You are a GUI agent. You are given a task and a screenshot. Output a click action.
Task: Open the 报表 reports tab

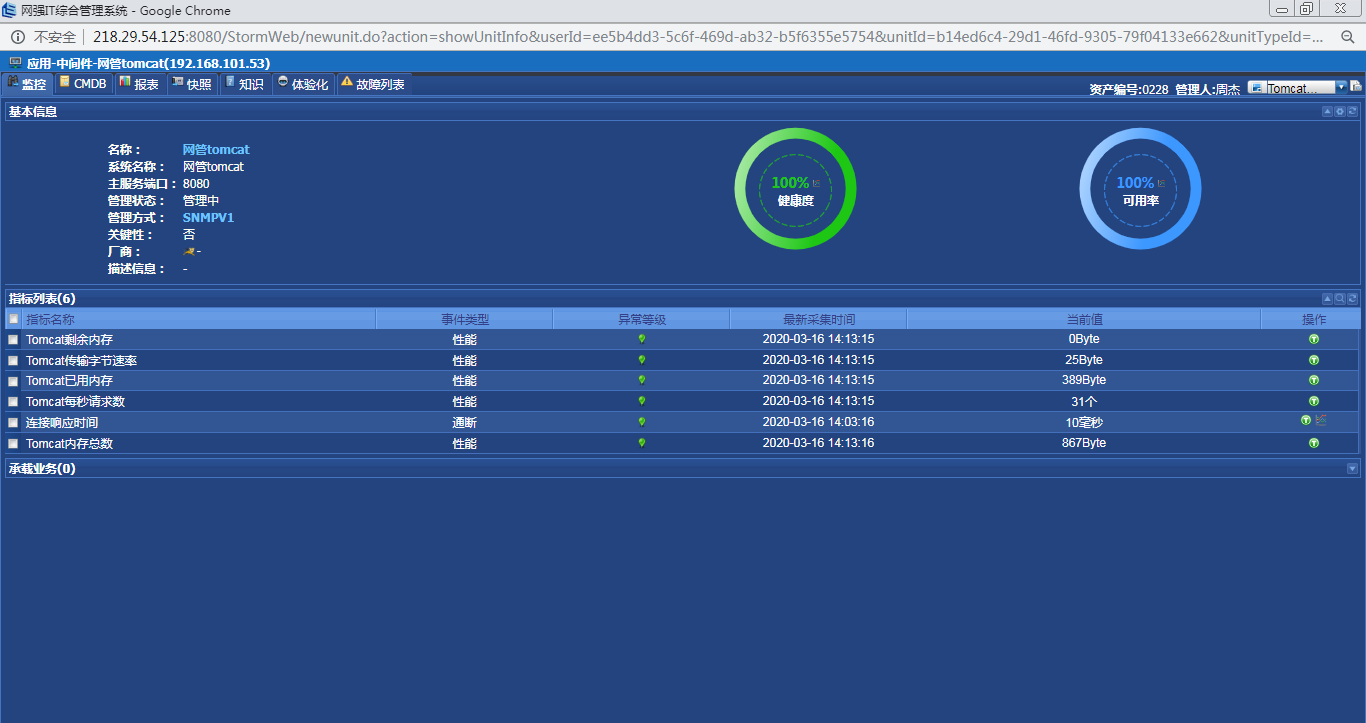click(139, 84)
